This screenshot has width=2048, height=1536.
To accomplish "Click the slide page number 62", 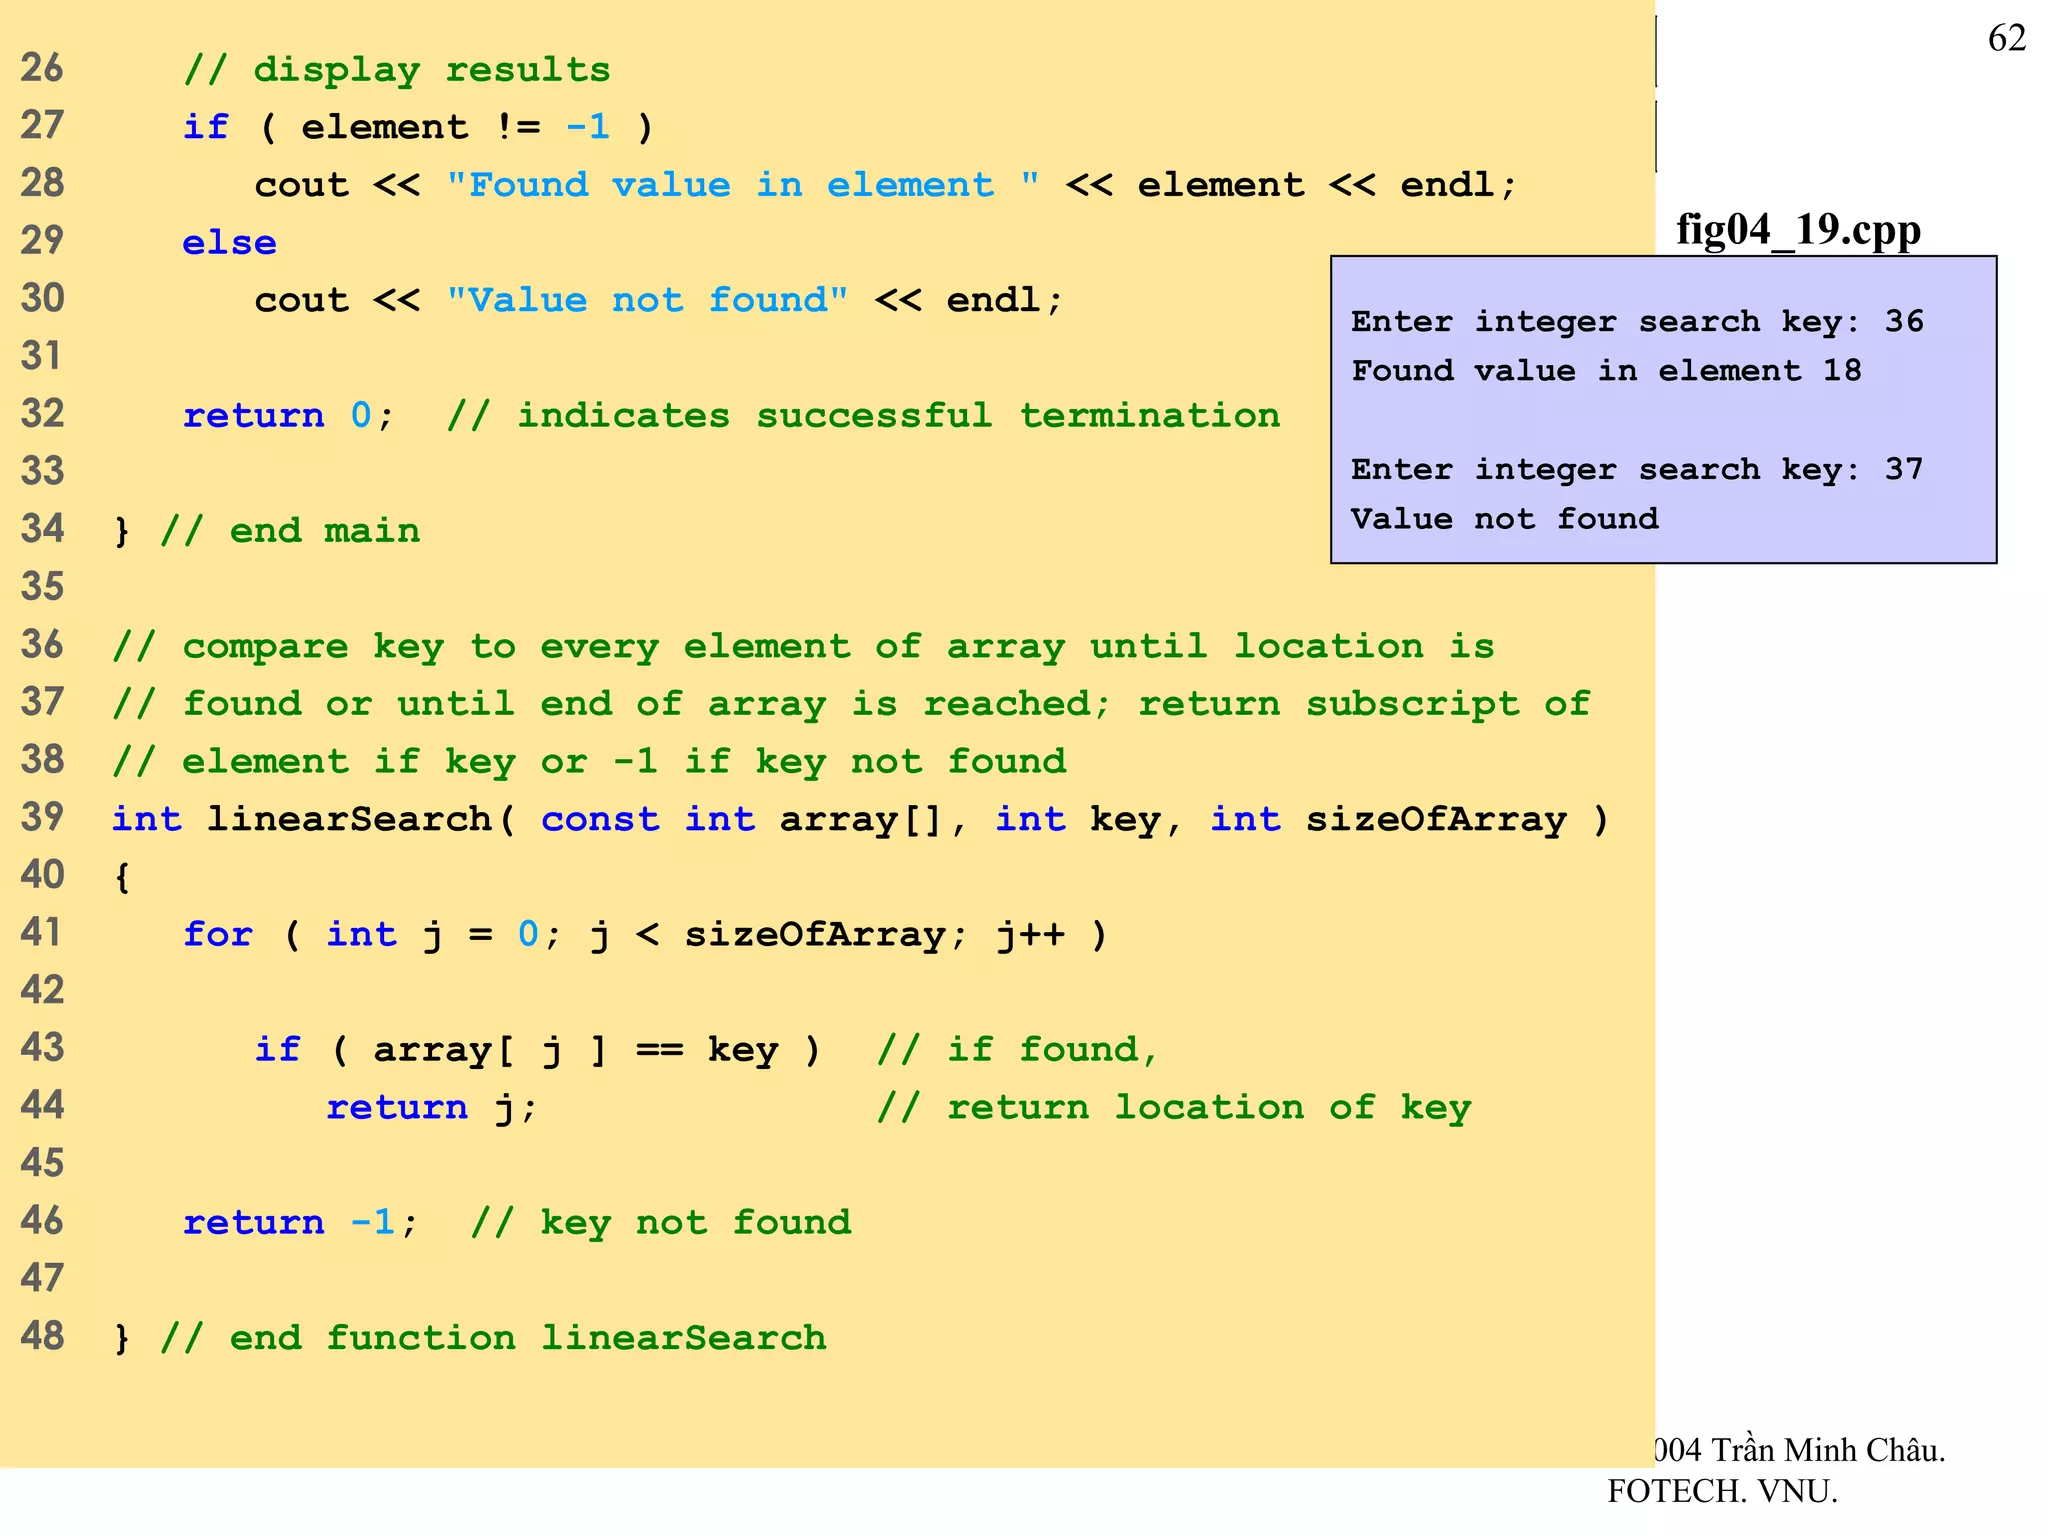I will pos(2006,38).
